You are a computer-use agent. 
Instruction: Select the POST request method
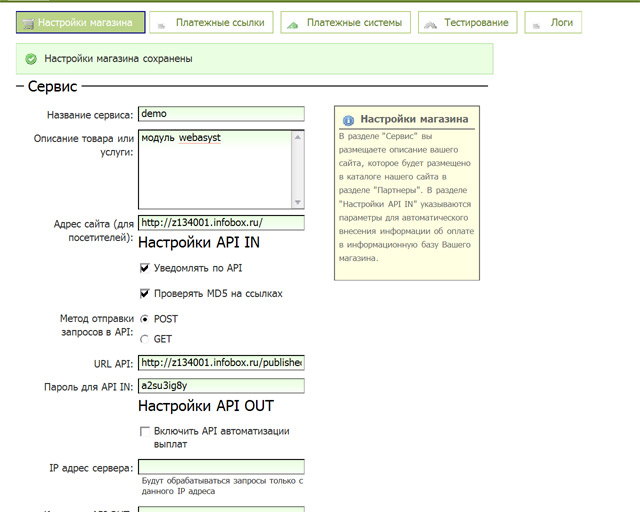click(144, 319)
